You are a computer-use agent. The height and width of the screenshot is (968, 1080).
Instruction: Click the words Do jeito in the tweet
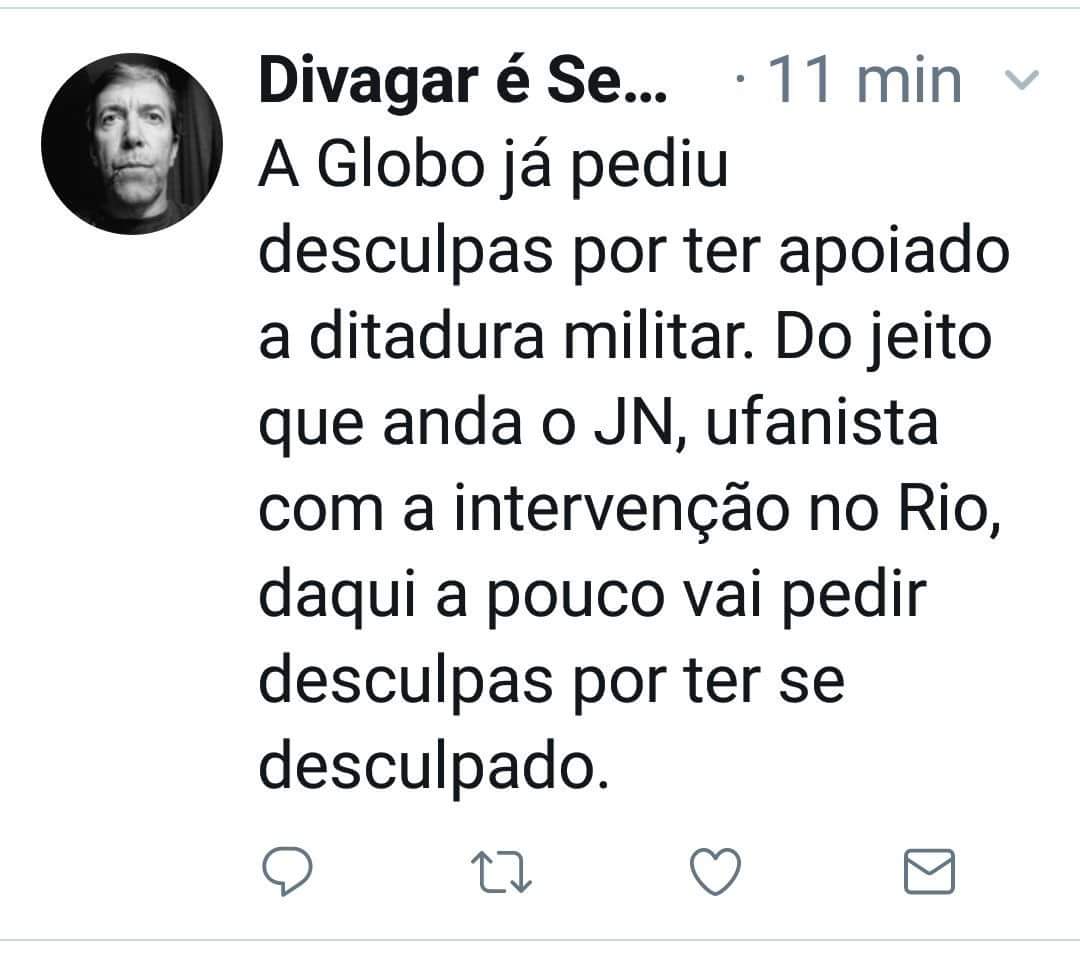(883, 338)
